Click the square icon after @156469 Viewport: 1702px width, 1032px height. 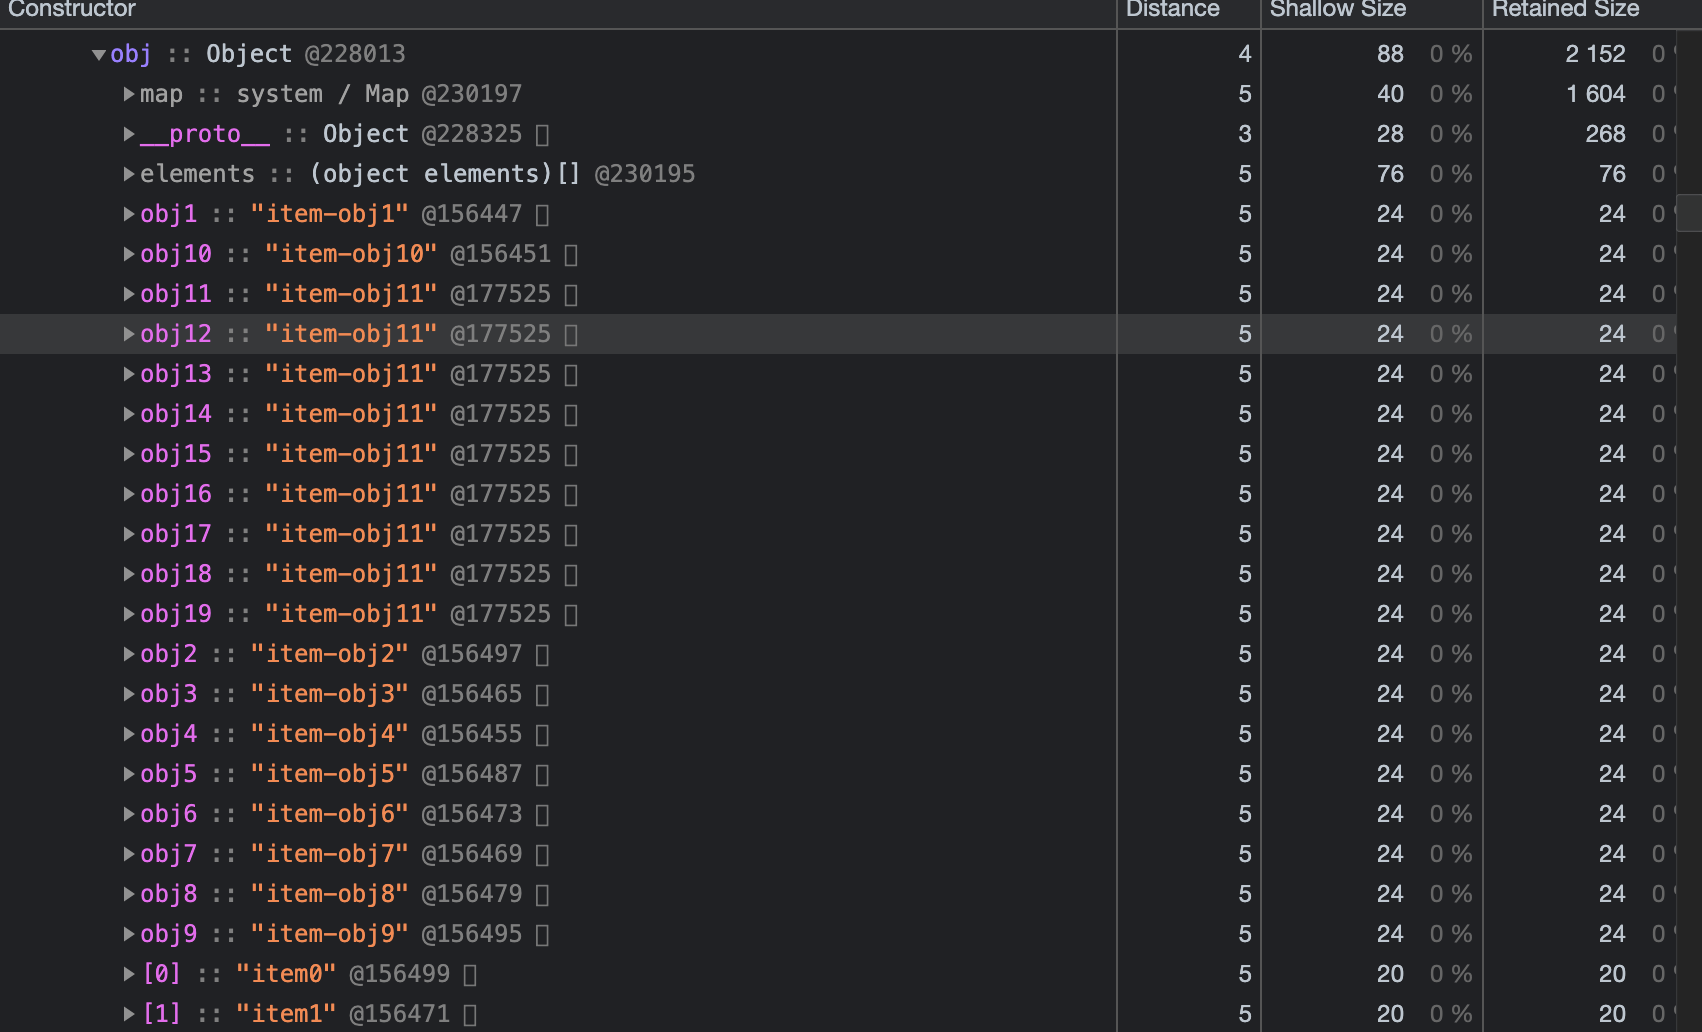coord(542,854)
